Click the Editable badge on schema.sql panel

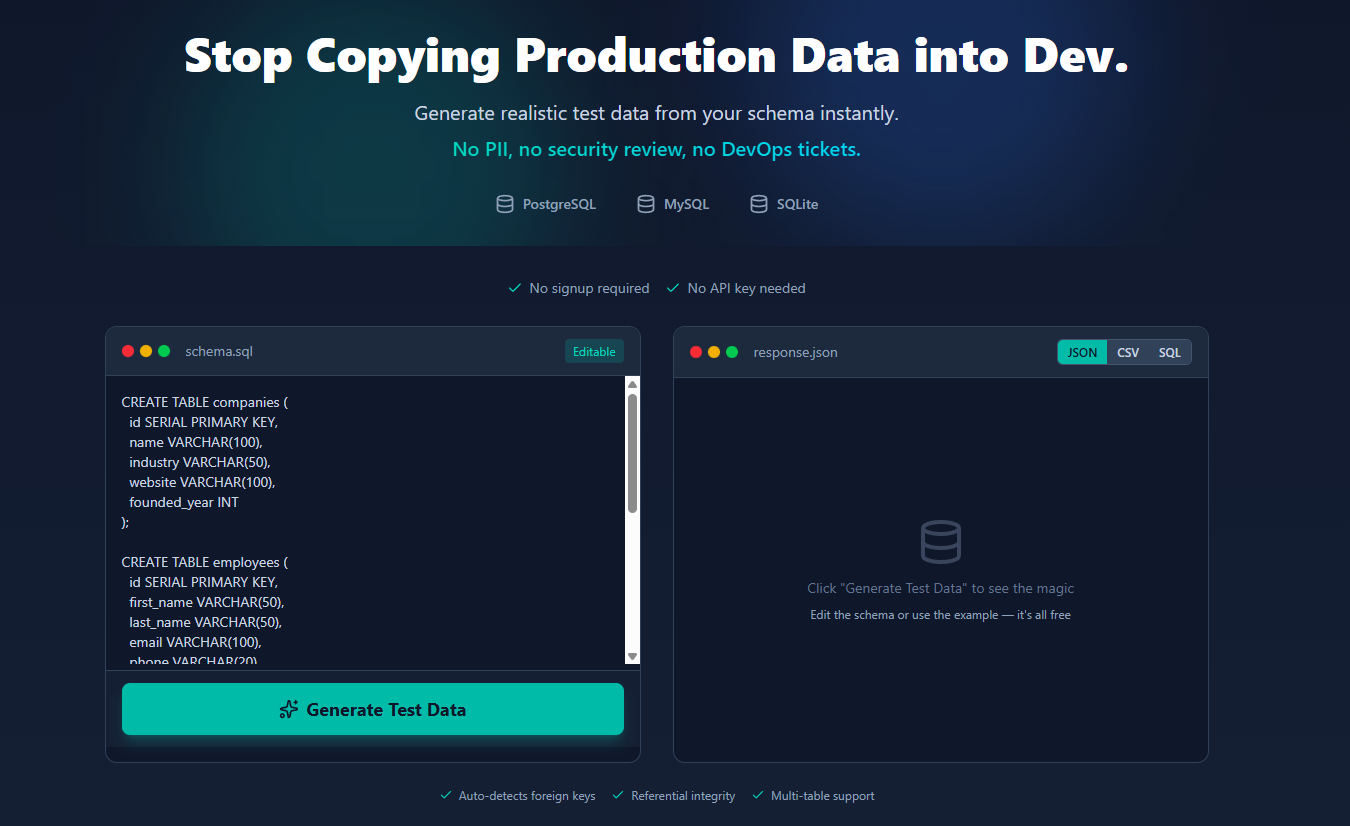click(594, 351)
